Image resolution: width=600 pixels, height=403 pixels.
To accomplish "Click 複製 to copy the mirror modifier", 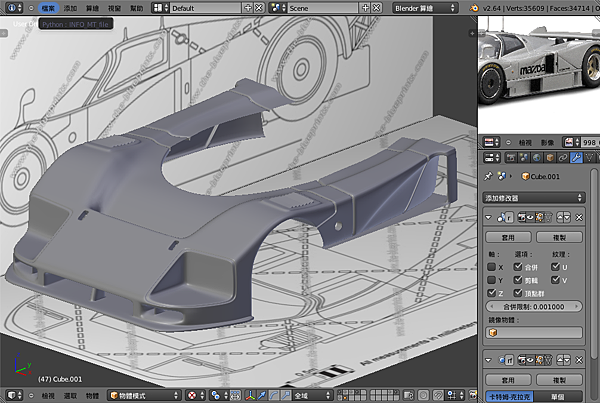I will click(x=560, y=238).
